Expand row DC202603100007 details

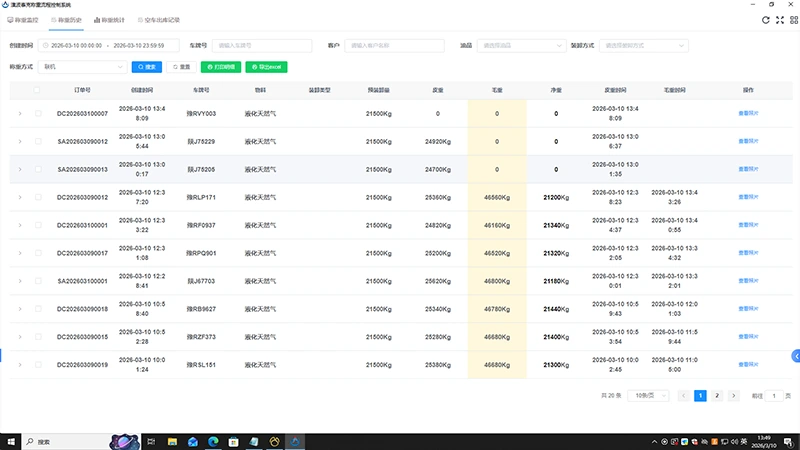click(20, 113)
